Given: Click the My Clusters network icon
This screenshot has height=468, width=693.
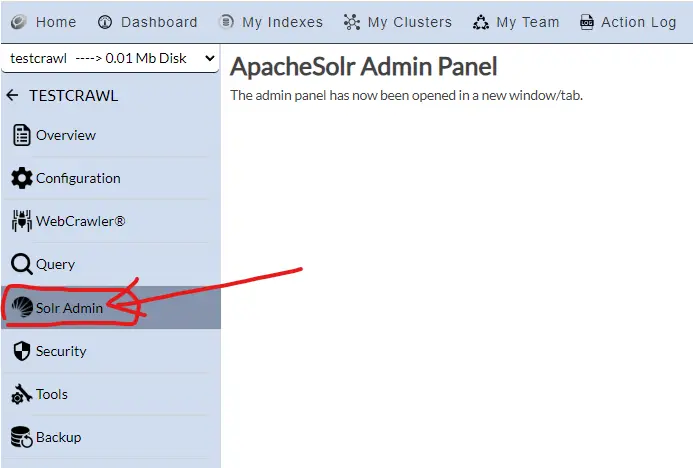Looking at the screenshot, I should pos(351,22).
